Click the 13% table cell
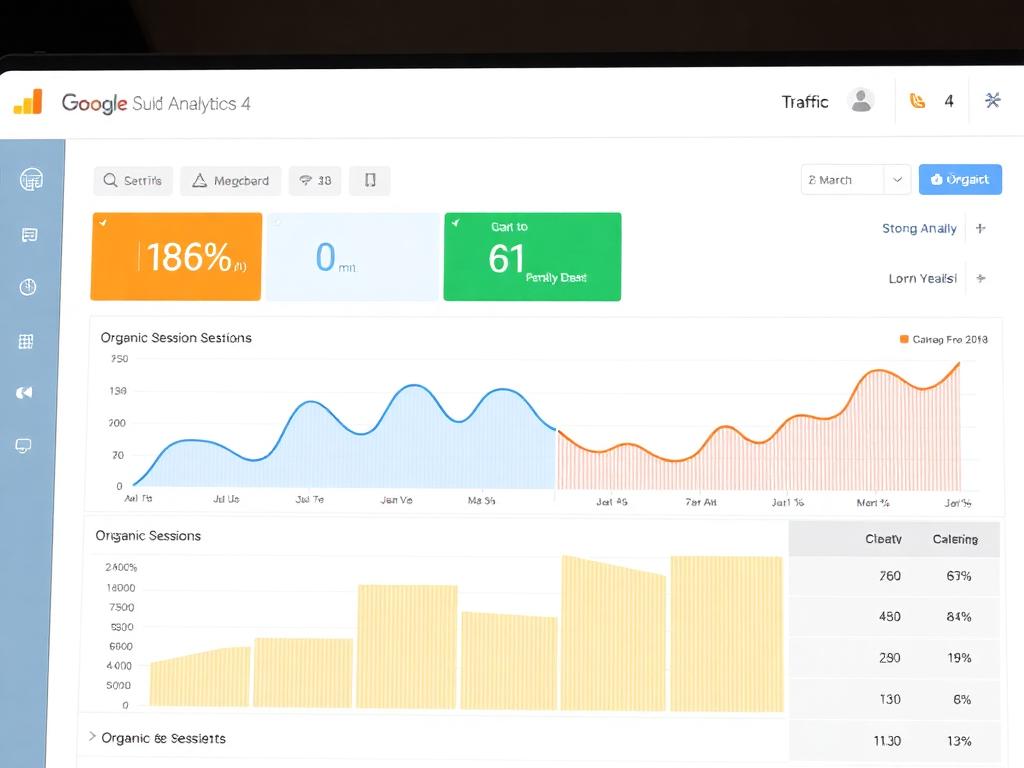1024x768 pixels. [x=959, y=741]
